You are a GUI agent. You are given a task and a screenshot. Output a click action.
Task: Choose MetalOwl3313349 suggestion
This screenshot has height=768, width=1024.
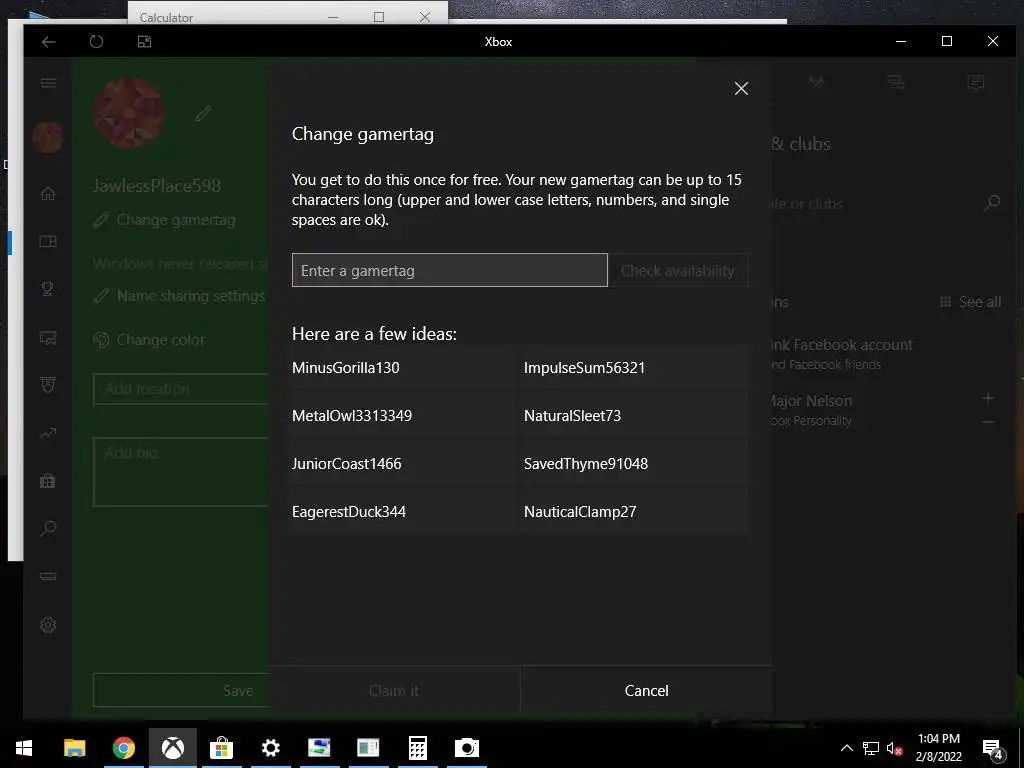[400, 415]
